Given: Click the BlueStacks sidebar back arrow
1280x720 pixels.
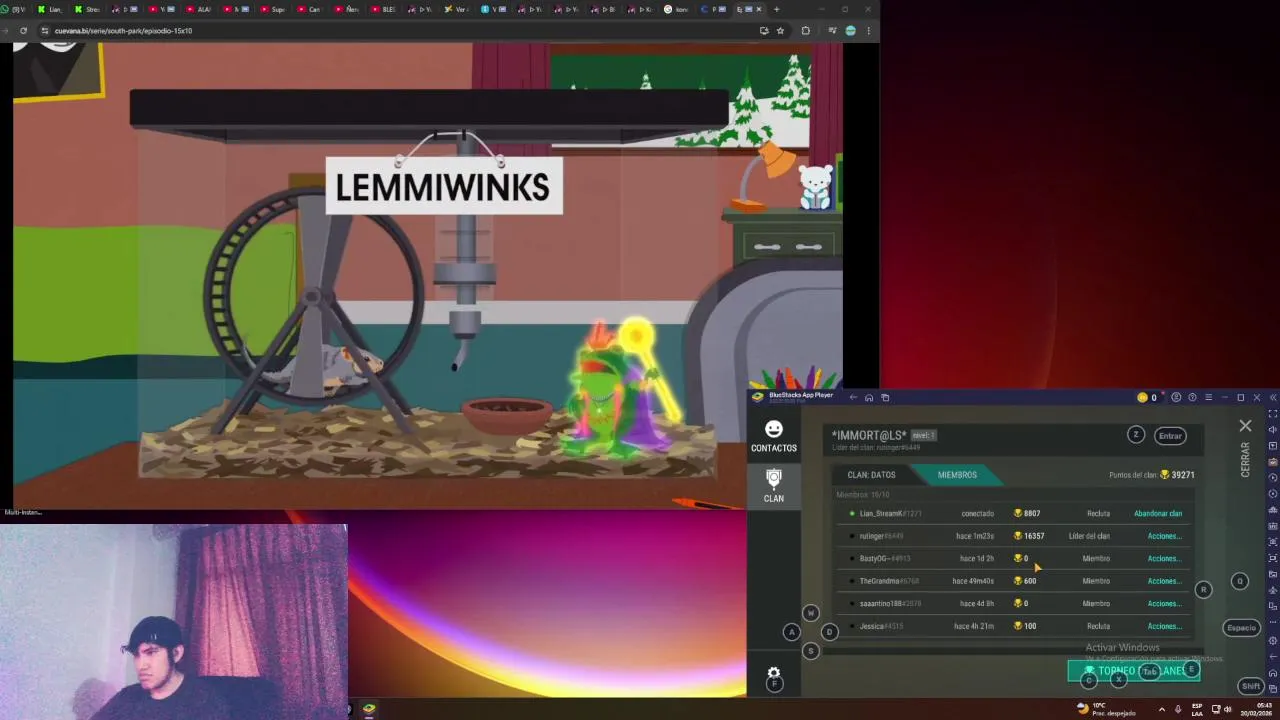Looking at the screenshot, I should [x=1272, y=657].
